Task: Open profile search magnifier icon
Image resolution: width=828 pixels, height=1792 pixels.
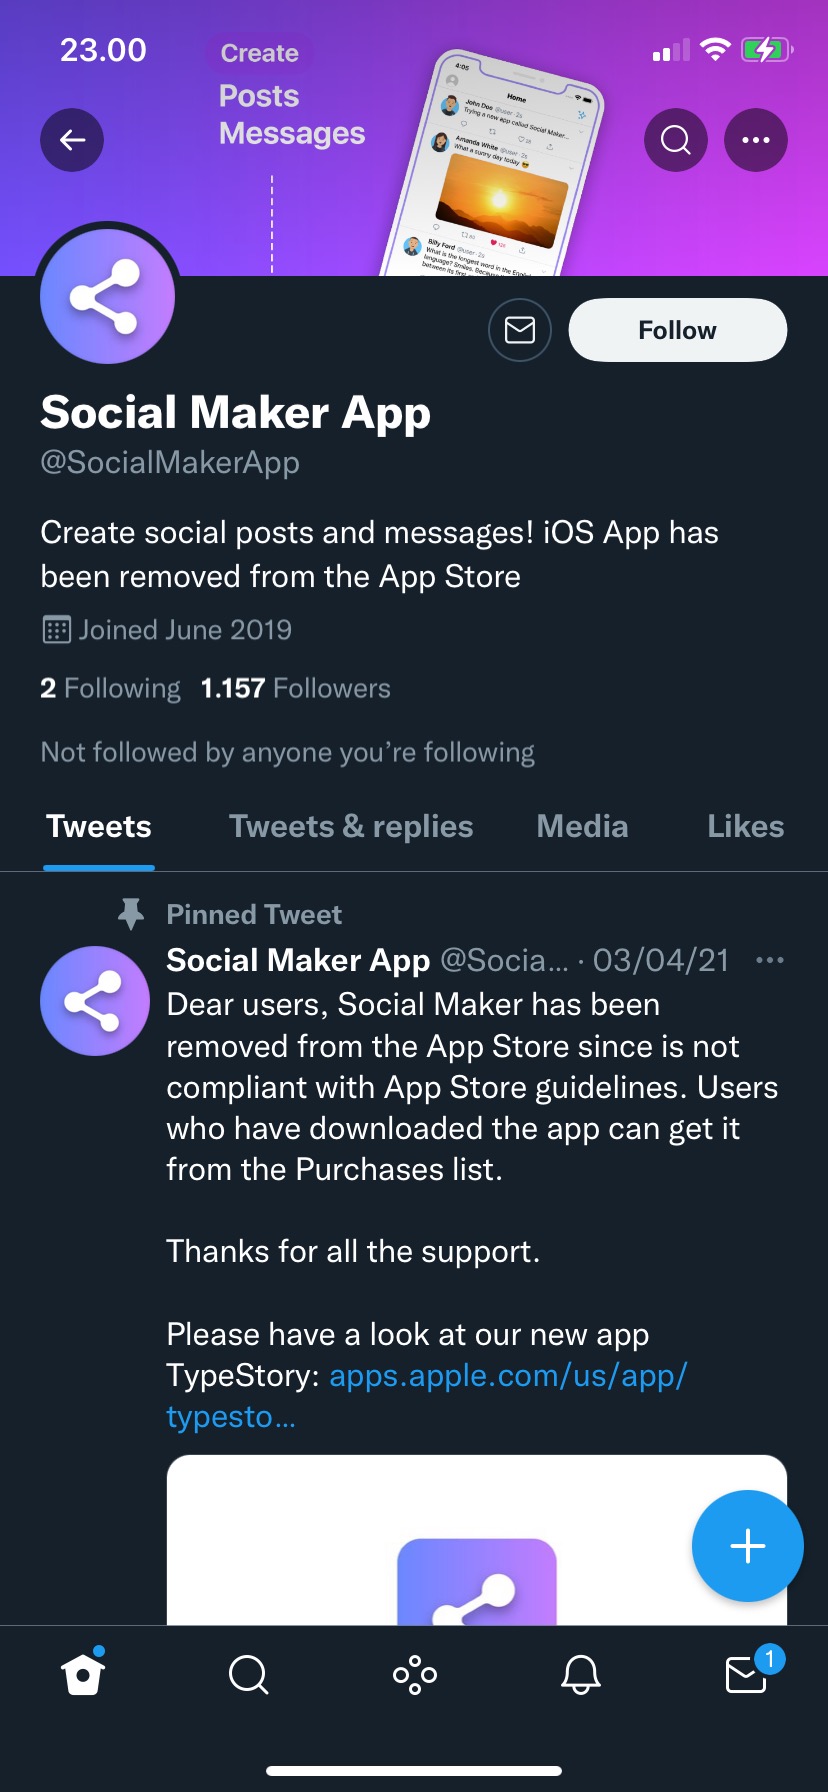Action: 676,140
